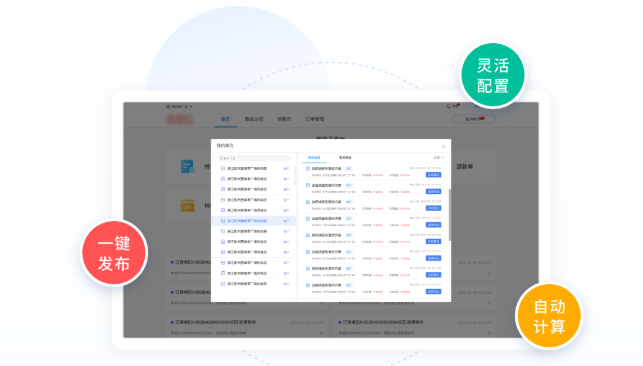This screenshot has width=643, height=366.
Task: Click the blue document icon on the workbench card
Action: 187,166
